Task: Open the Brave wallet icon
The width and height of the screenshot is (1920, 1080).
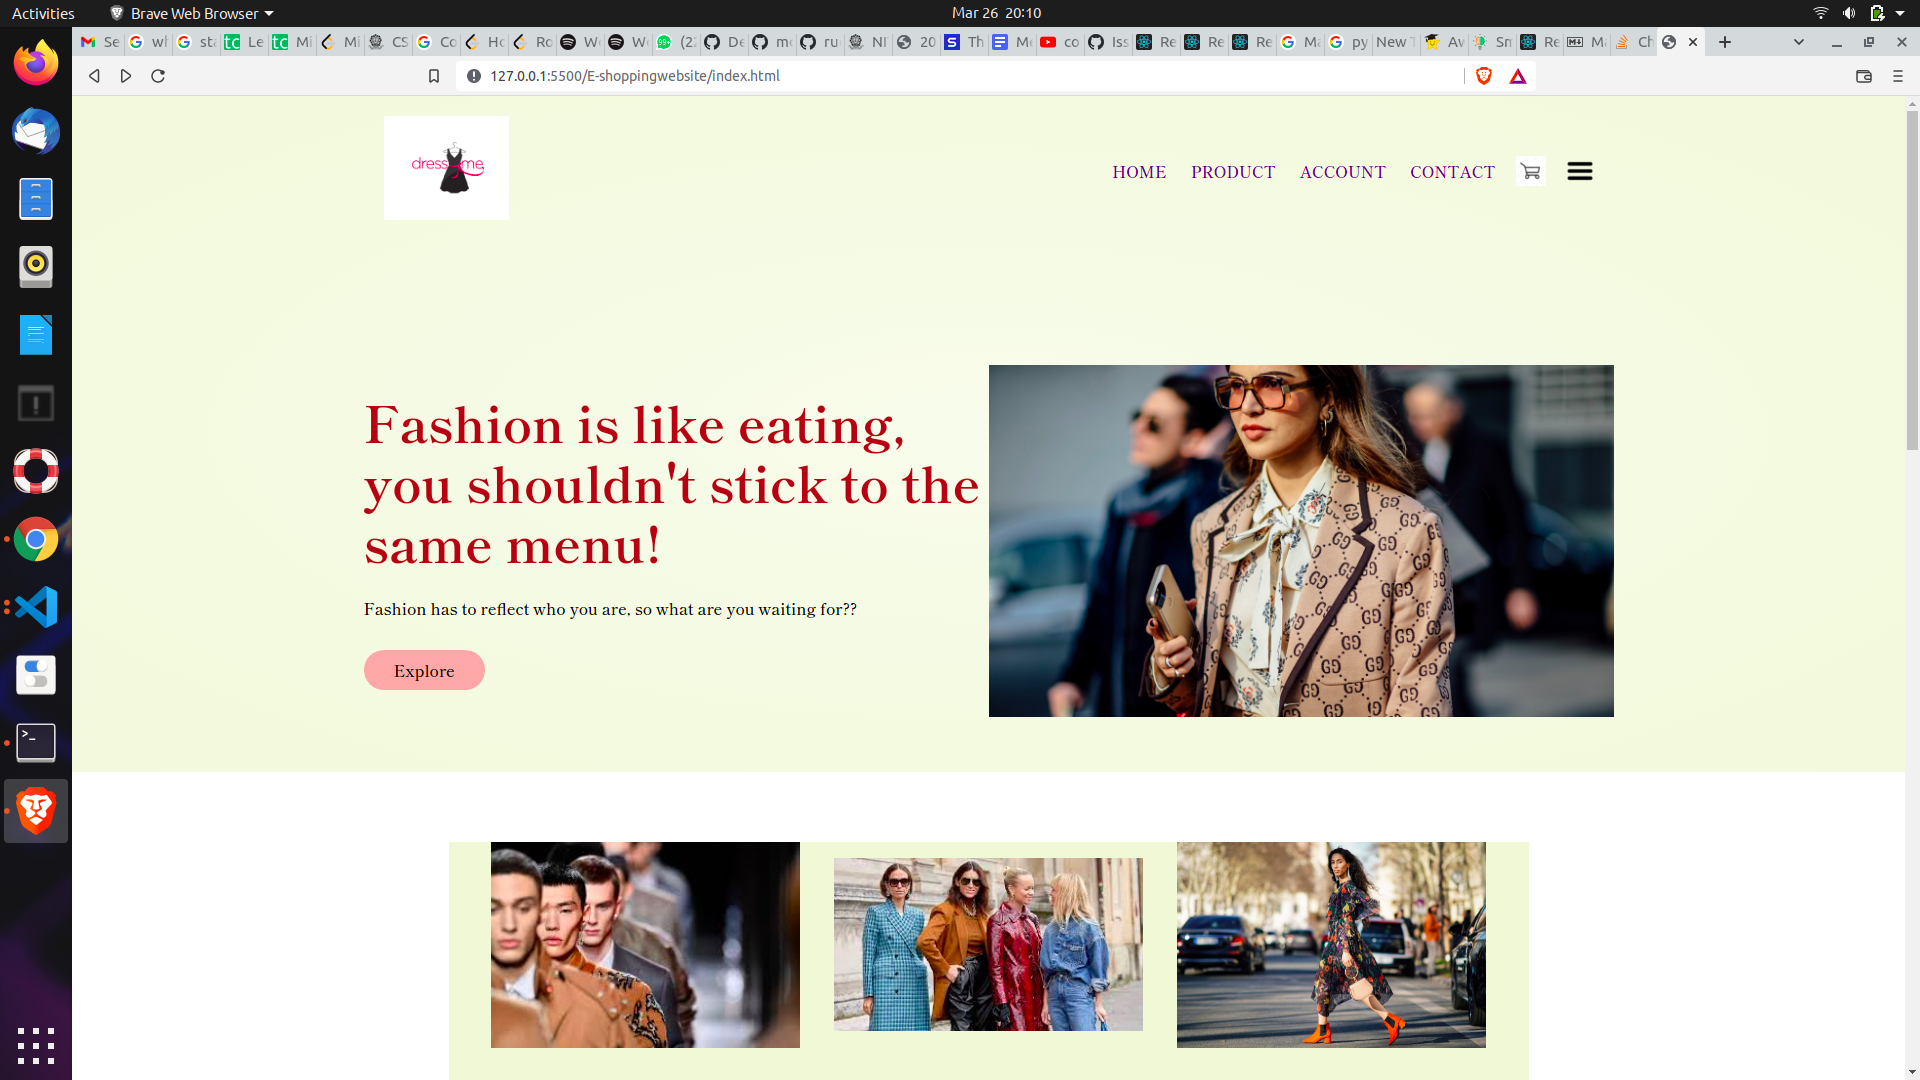Action: (x=1863, y=76)
